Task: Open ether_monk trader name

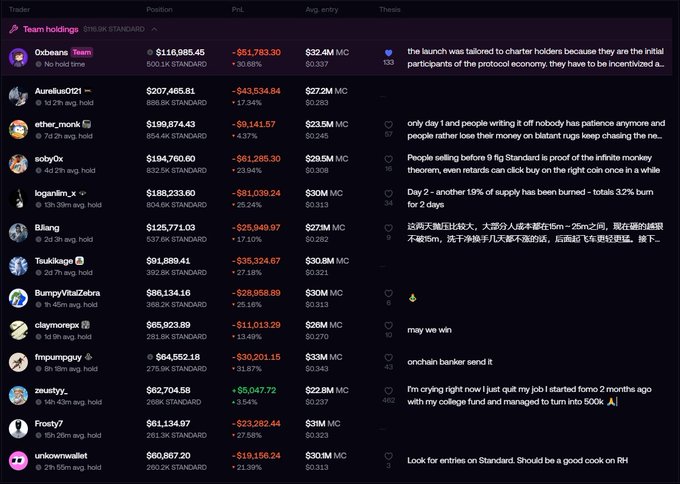Action: 57,124
